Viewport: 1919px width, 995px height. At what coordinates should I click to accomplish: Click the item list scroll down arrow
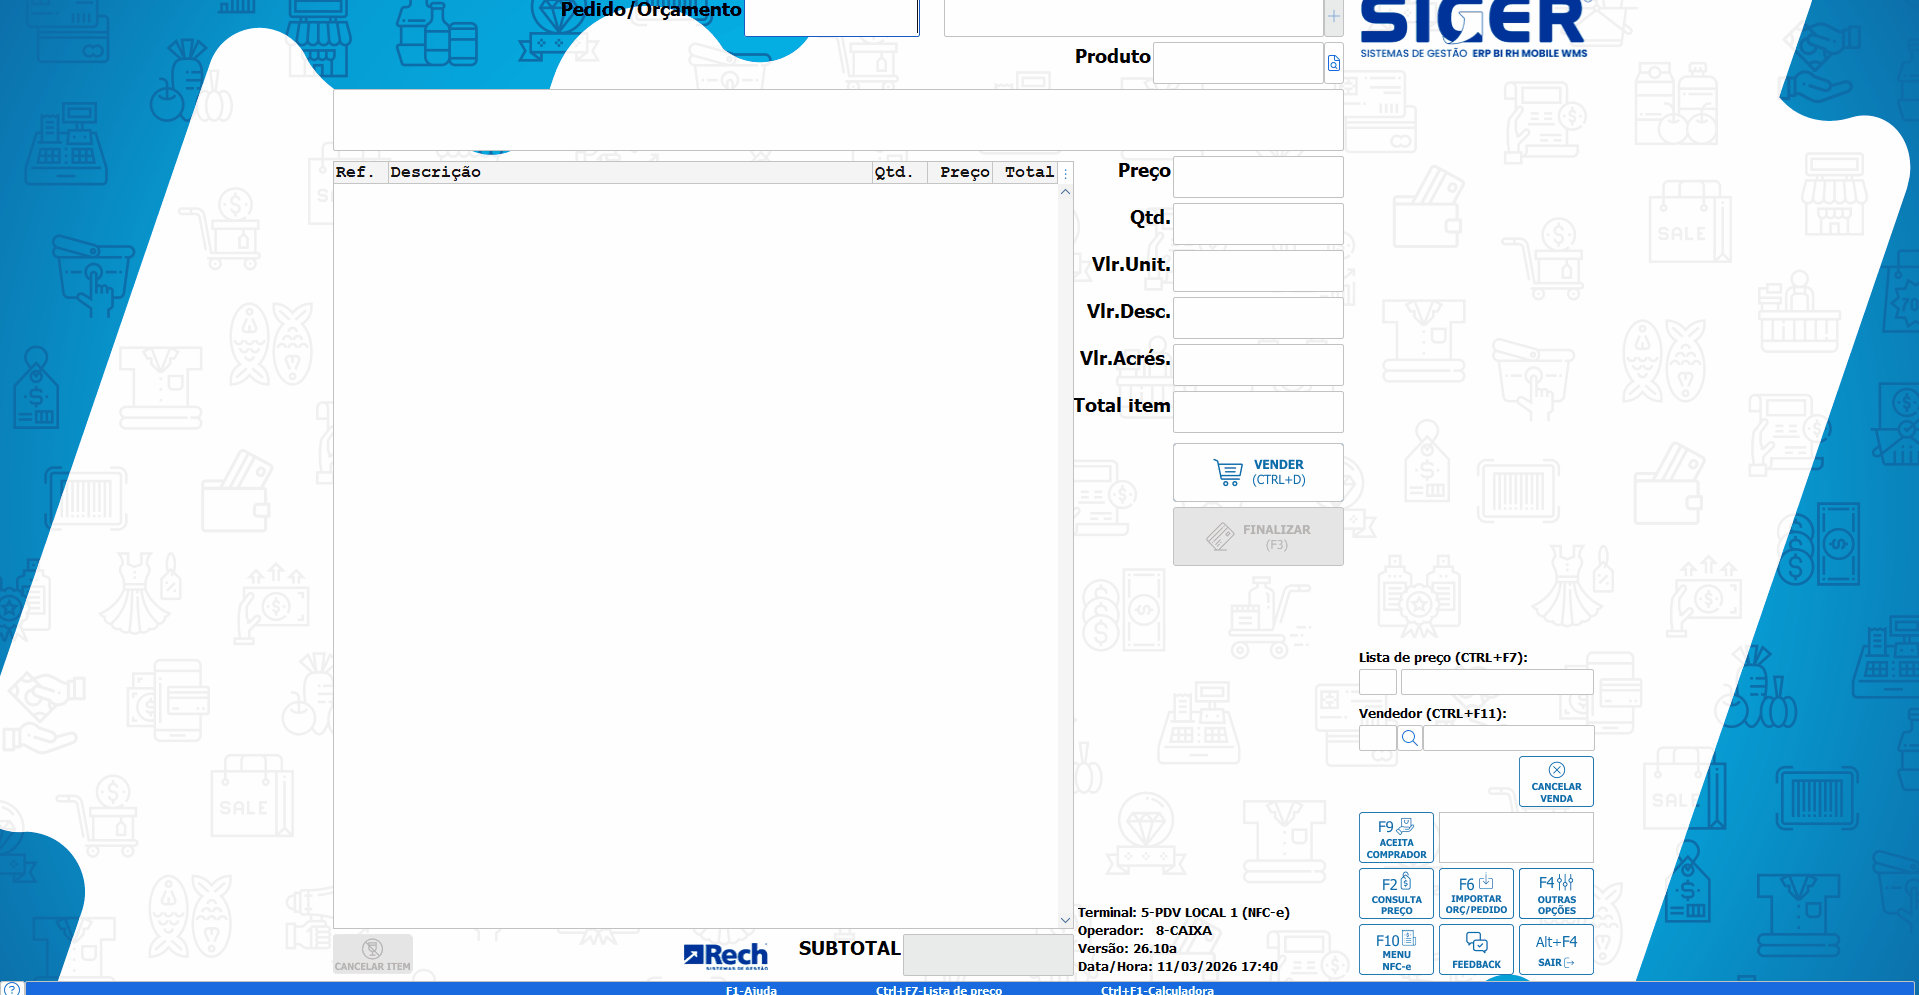click(x=1066, y=920)
